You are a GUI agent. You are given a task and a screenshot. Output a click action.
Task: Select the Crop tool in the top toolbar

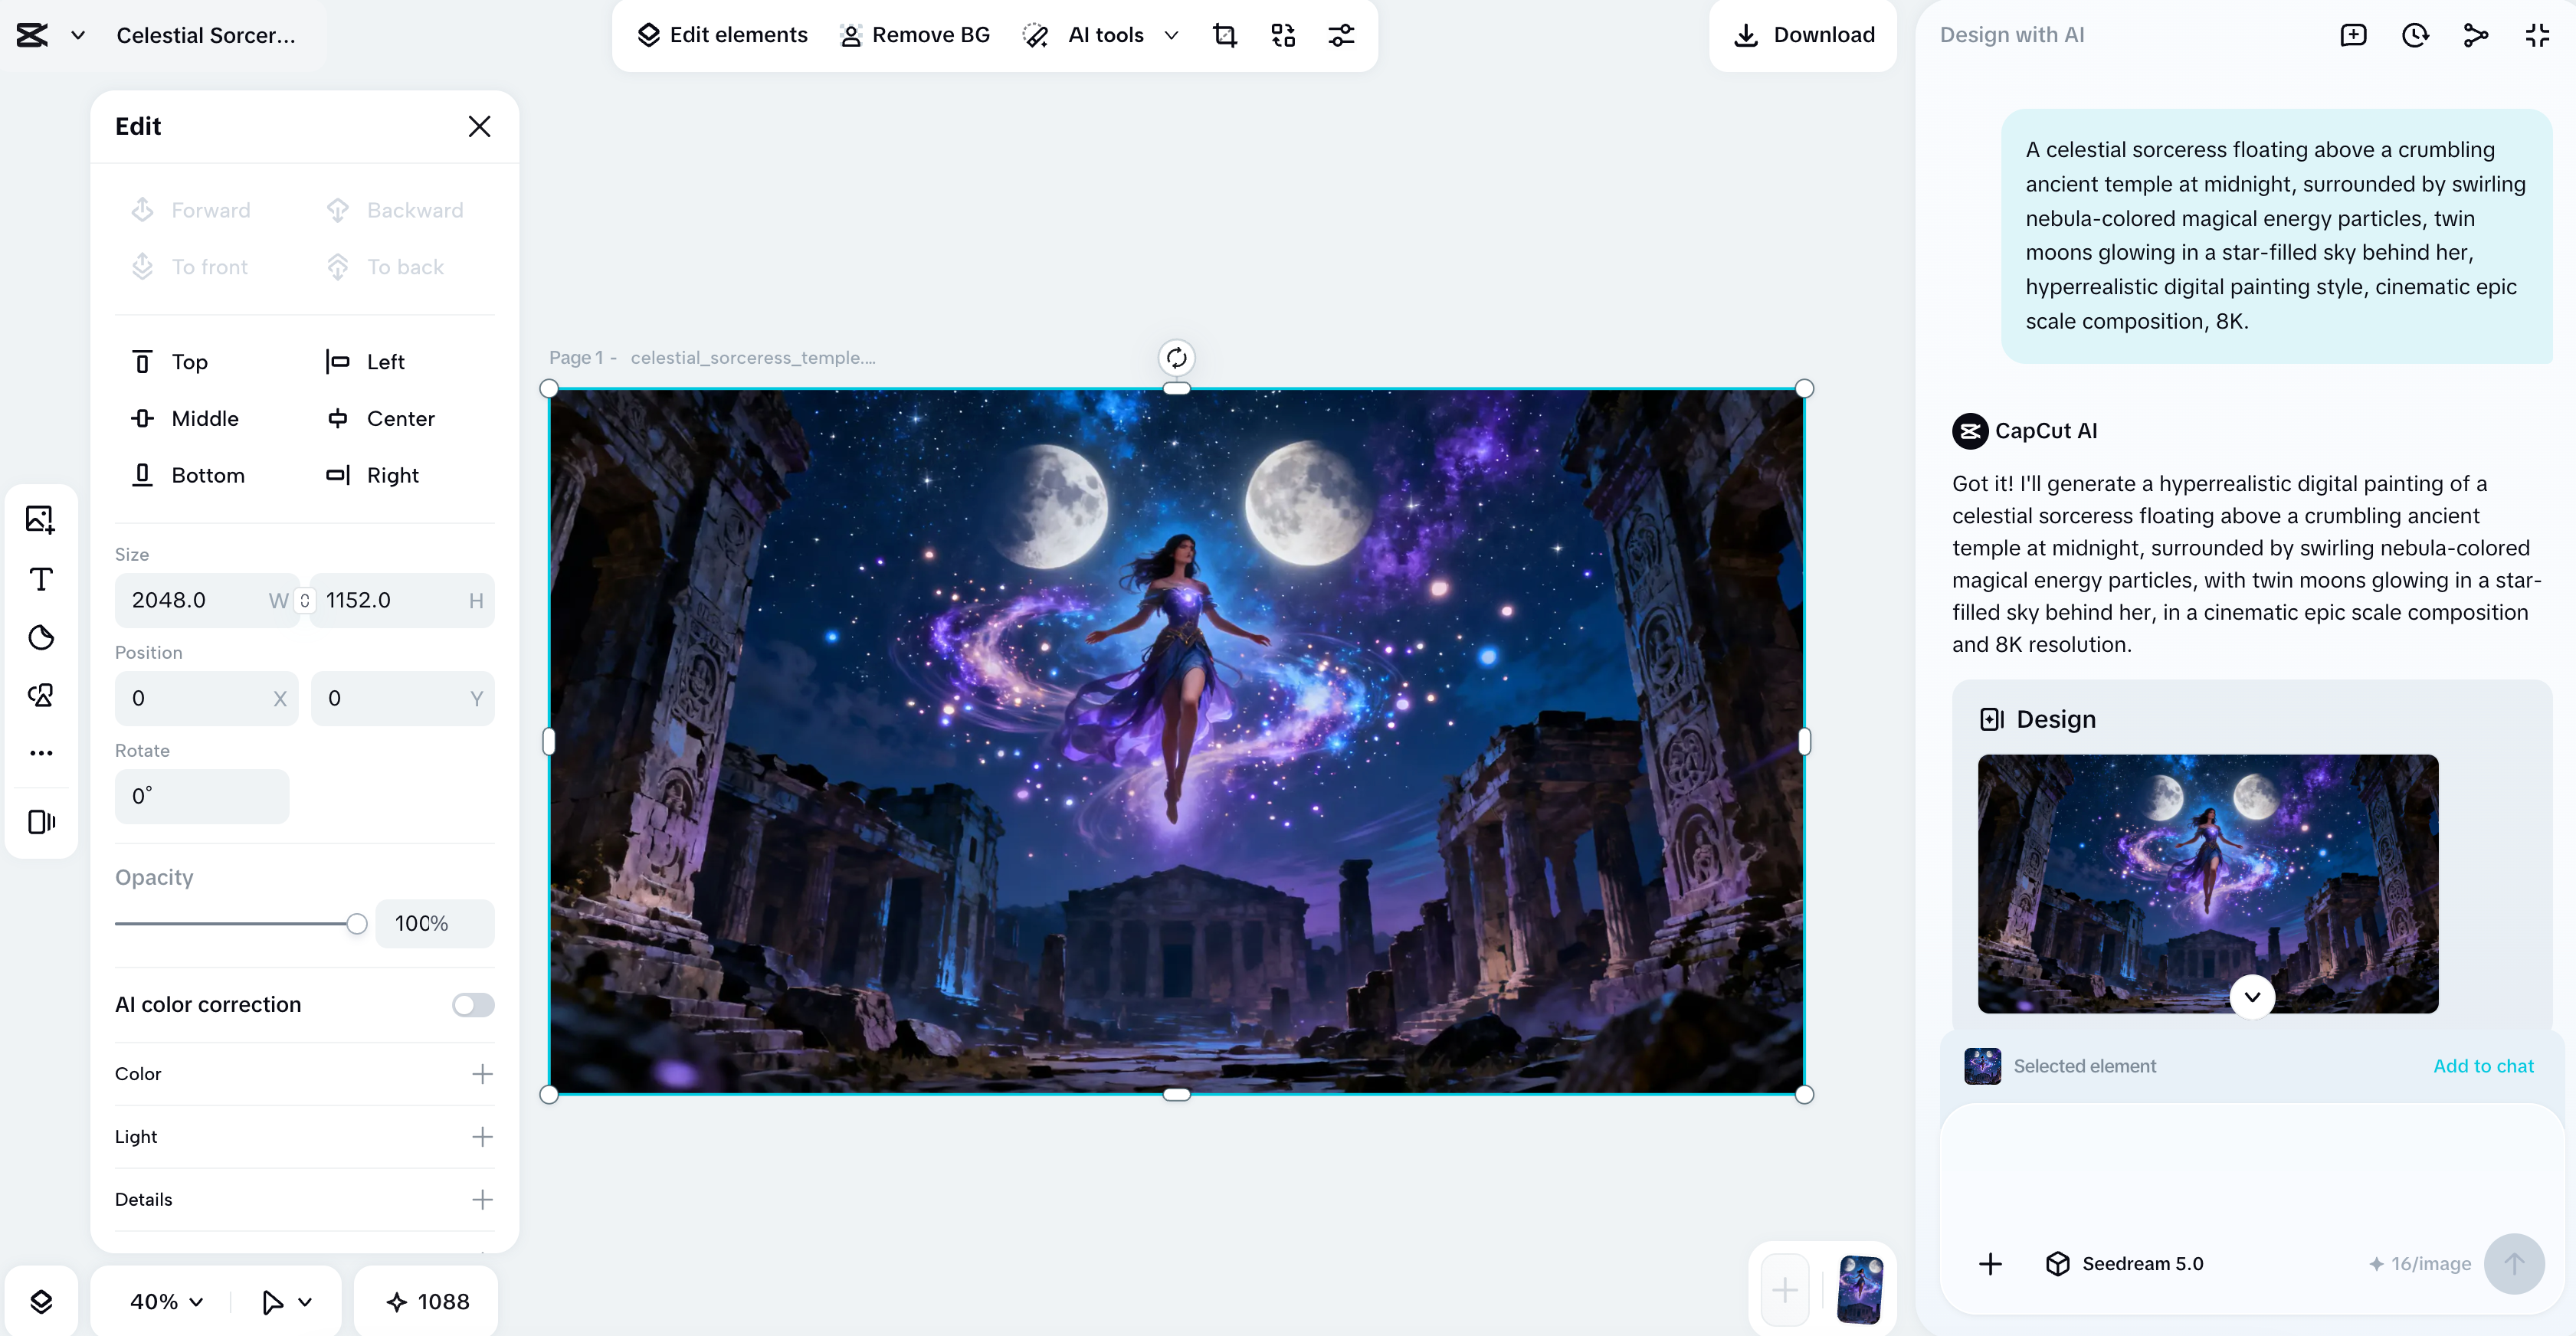[1225, 35]
